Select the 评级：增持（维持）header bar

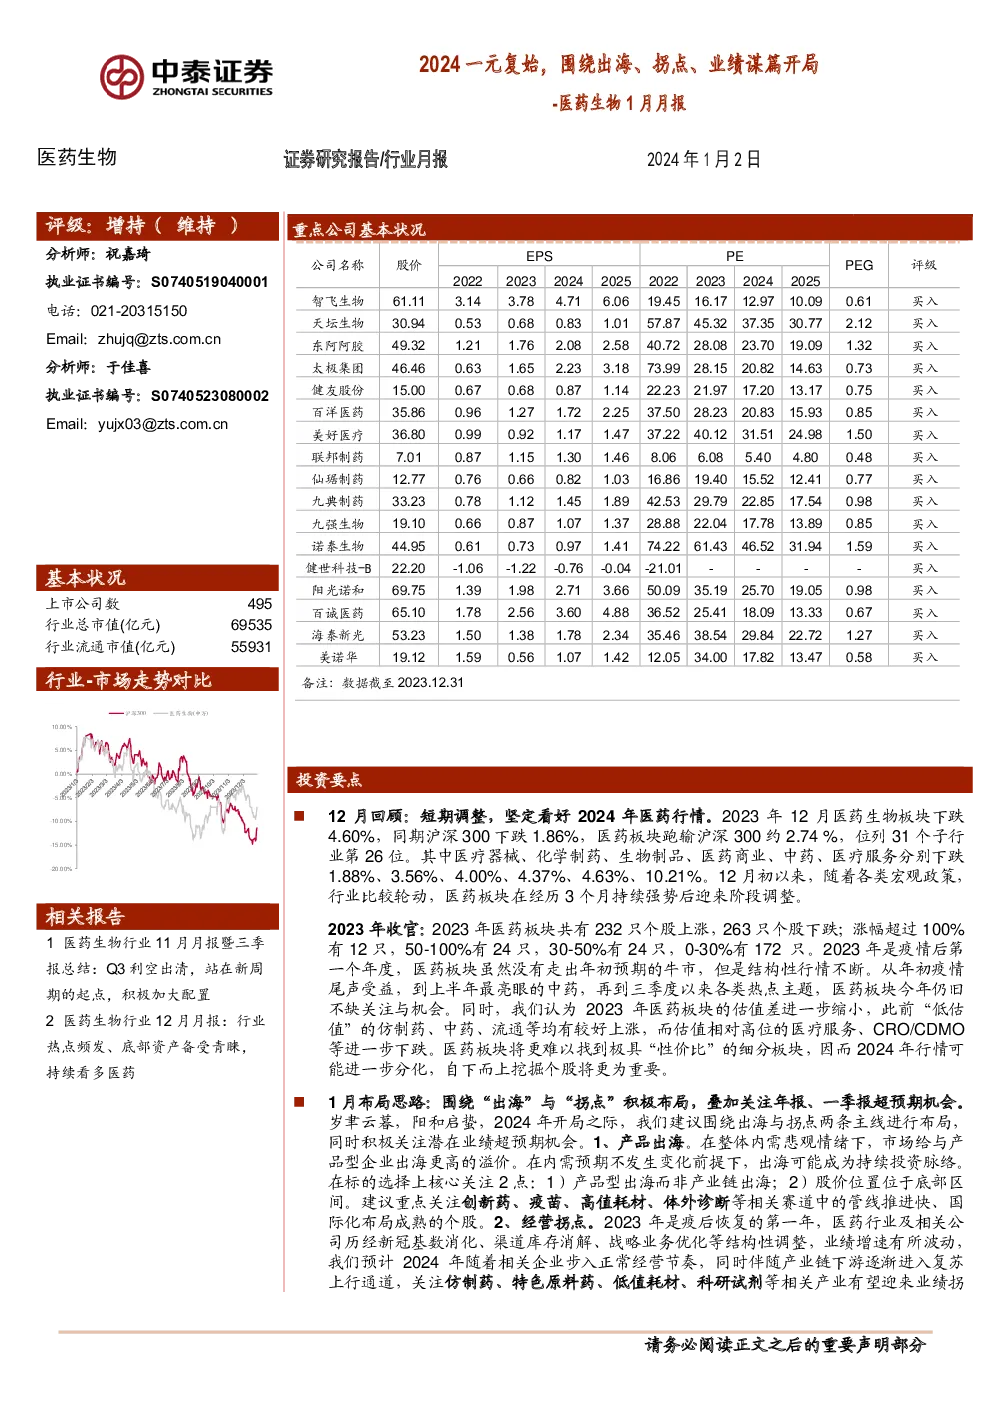pos(157,225)
